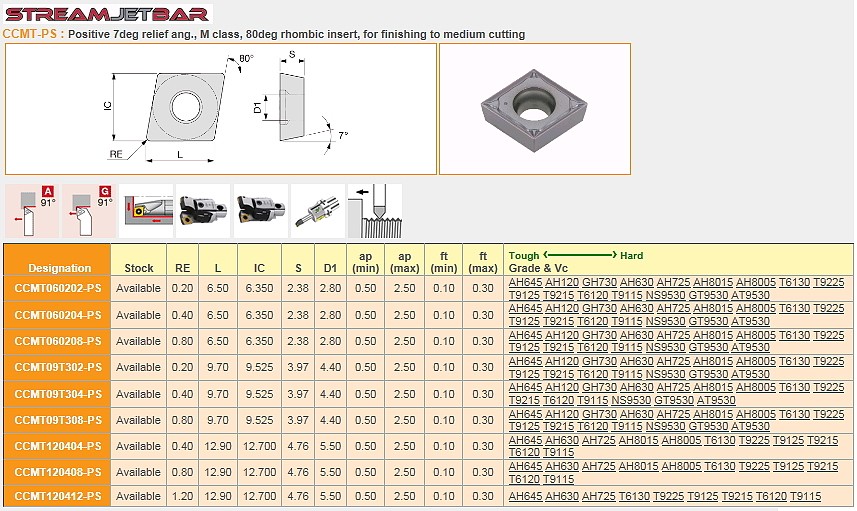Click the ap (min) column header
The width and height of the screenshot is (857, 511).
point(366,262)
